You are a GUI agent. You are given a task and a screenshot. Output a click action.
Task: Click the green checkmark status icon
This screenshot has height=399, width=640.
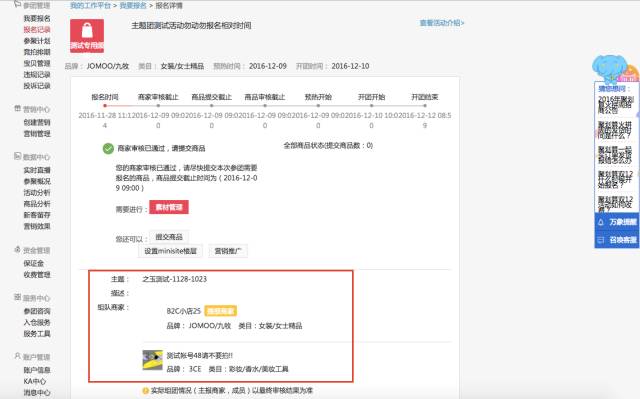point(108,149)
